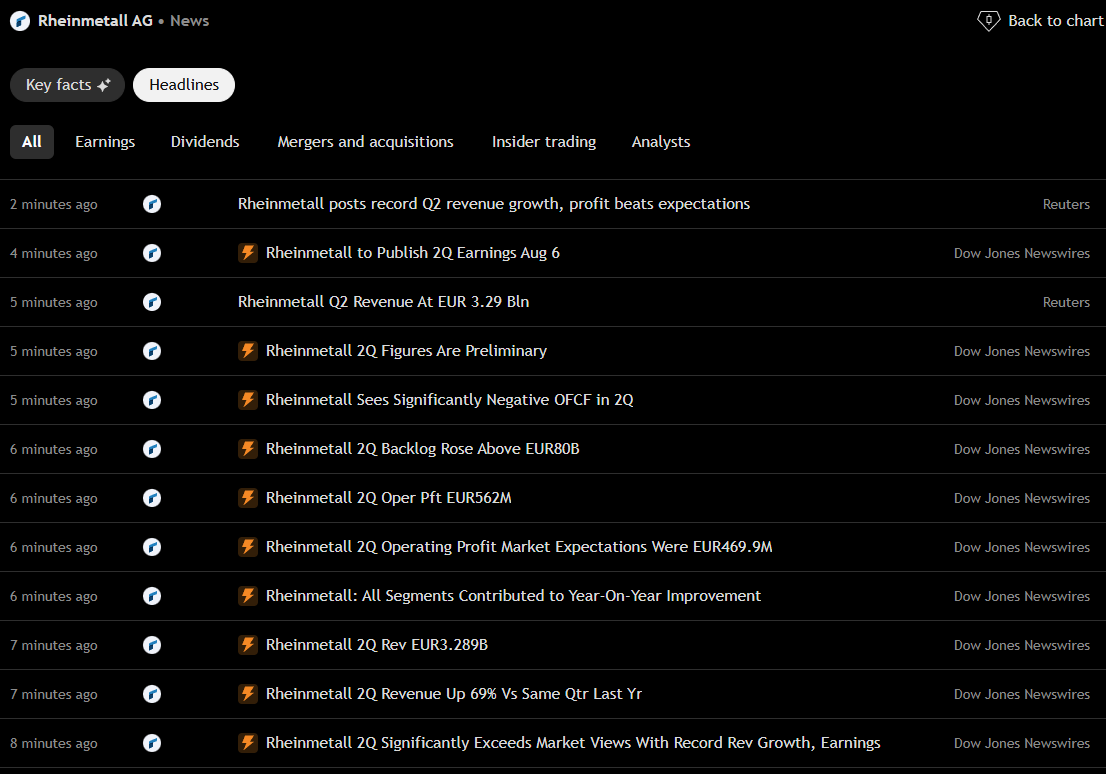
Task: Open 'Significantly Negative OFCF in 2Q' headline
Action: click(449, 400)
